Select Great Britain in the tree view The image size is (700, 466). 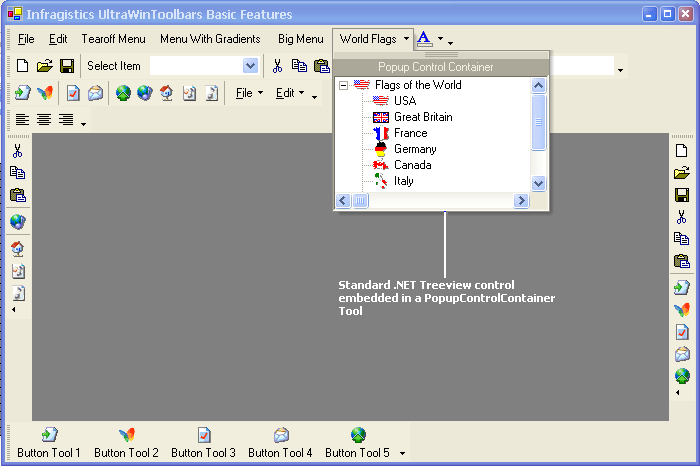pyautogui.click(x=422, y=117)
